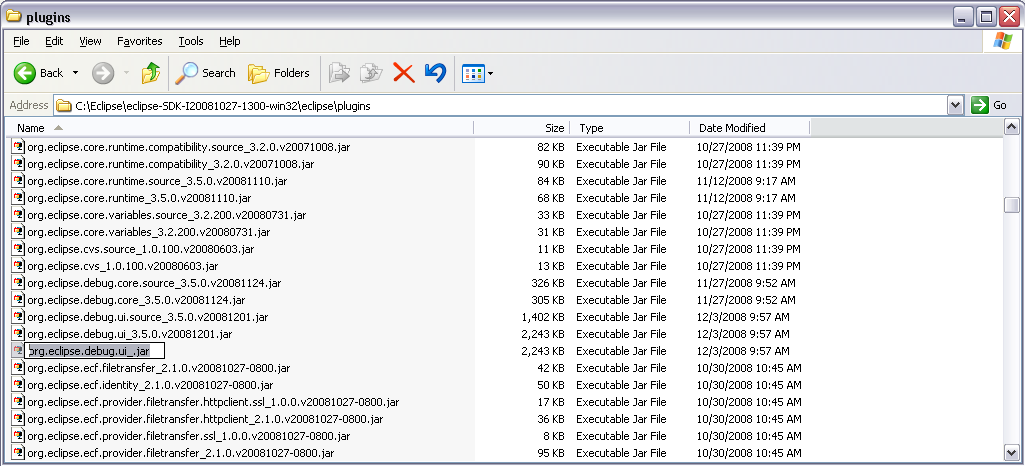This screenshot has height=466, width=1025.
Task: Select file name org.eclipse.cvs_1.0.100.v20080603.jar
Action: (x=122, y=266)
